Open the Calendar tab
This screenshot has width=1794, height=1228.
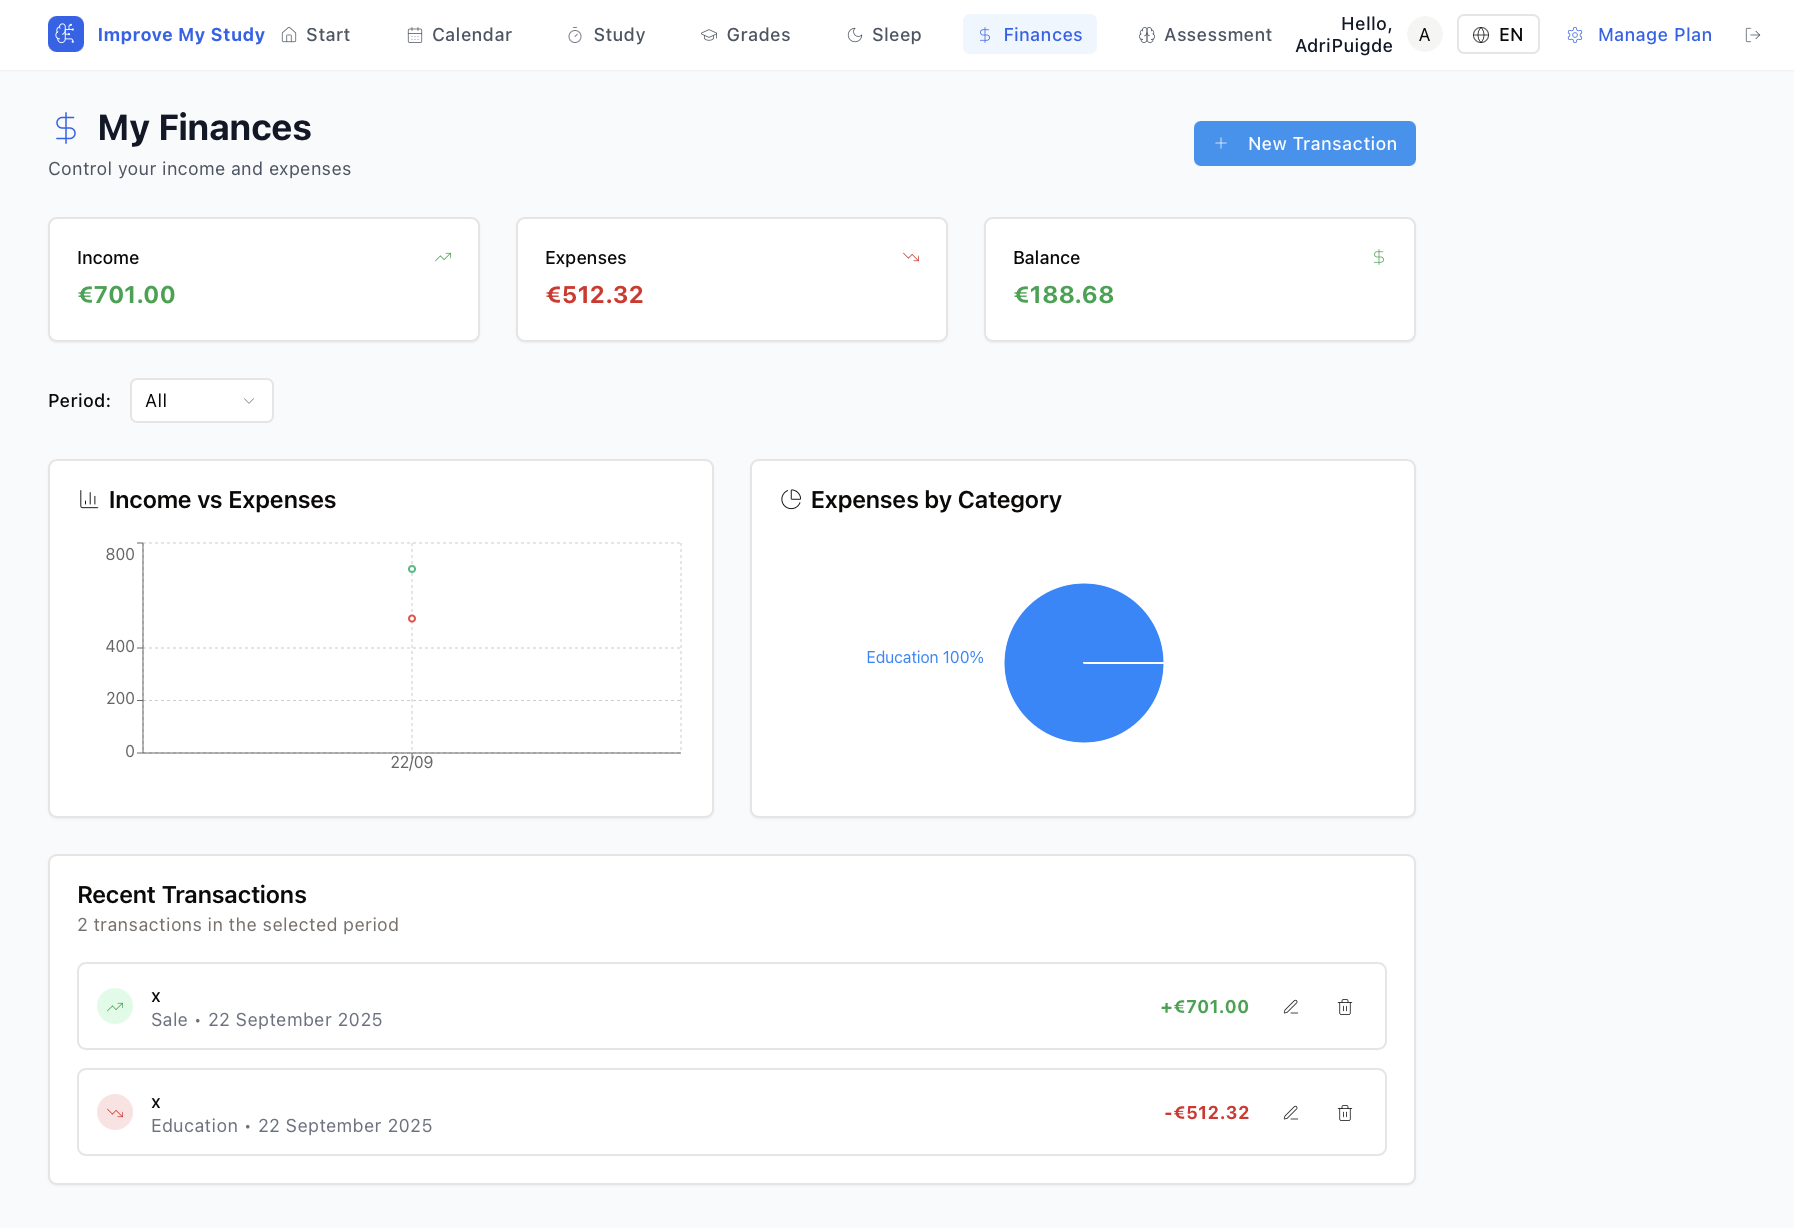click(460, 35)
